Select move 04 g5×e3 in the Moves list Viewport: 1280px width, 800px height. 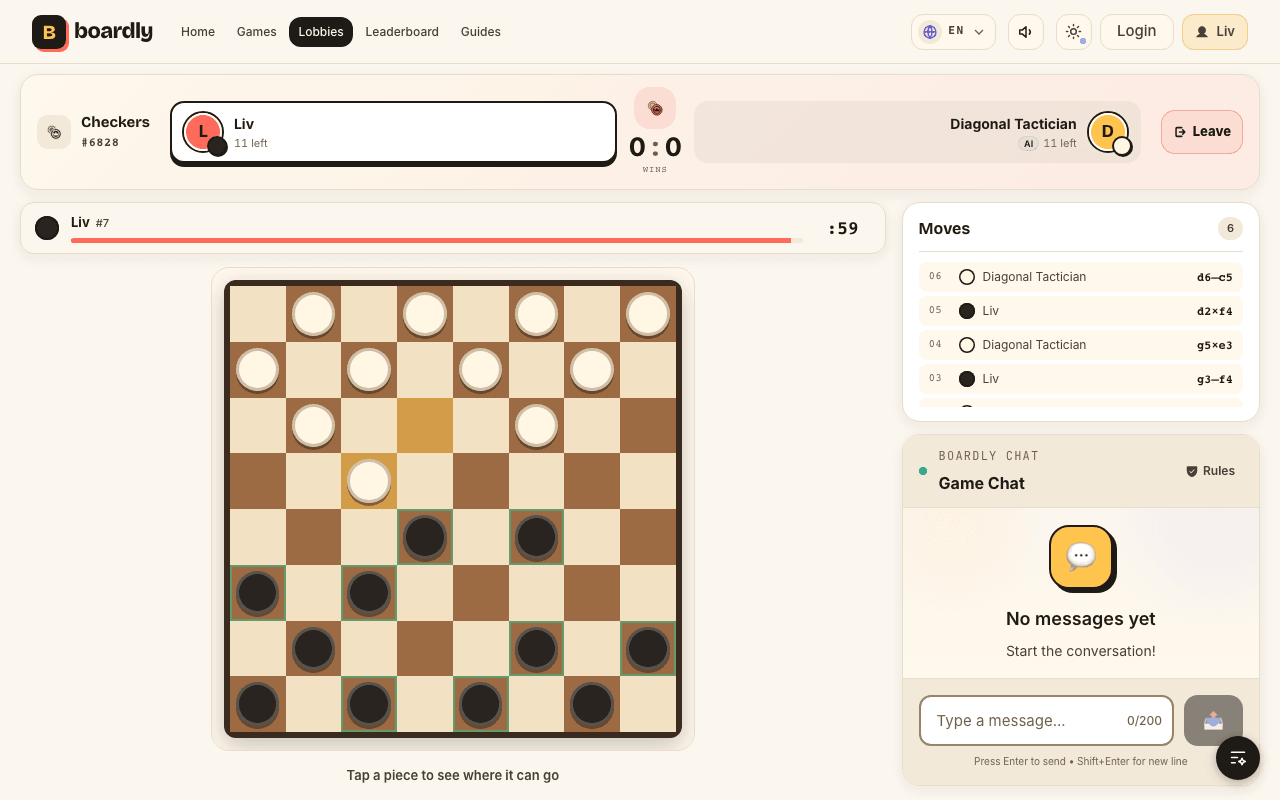(1081, 345)
